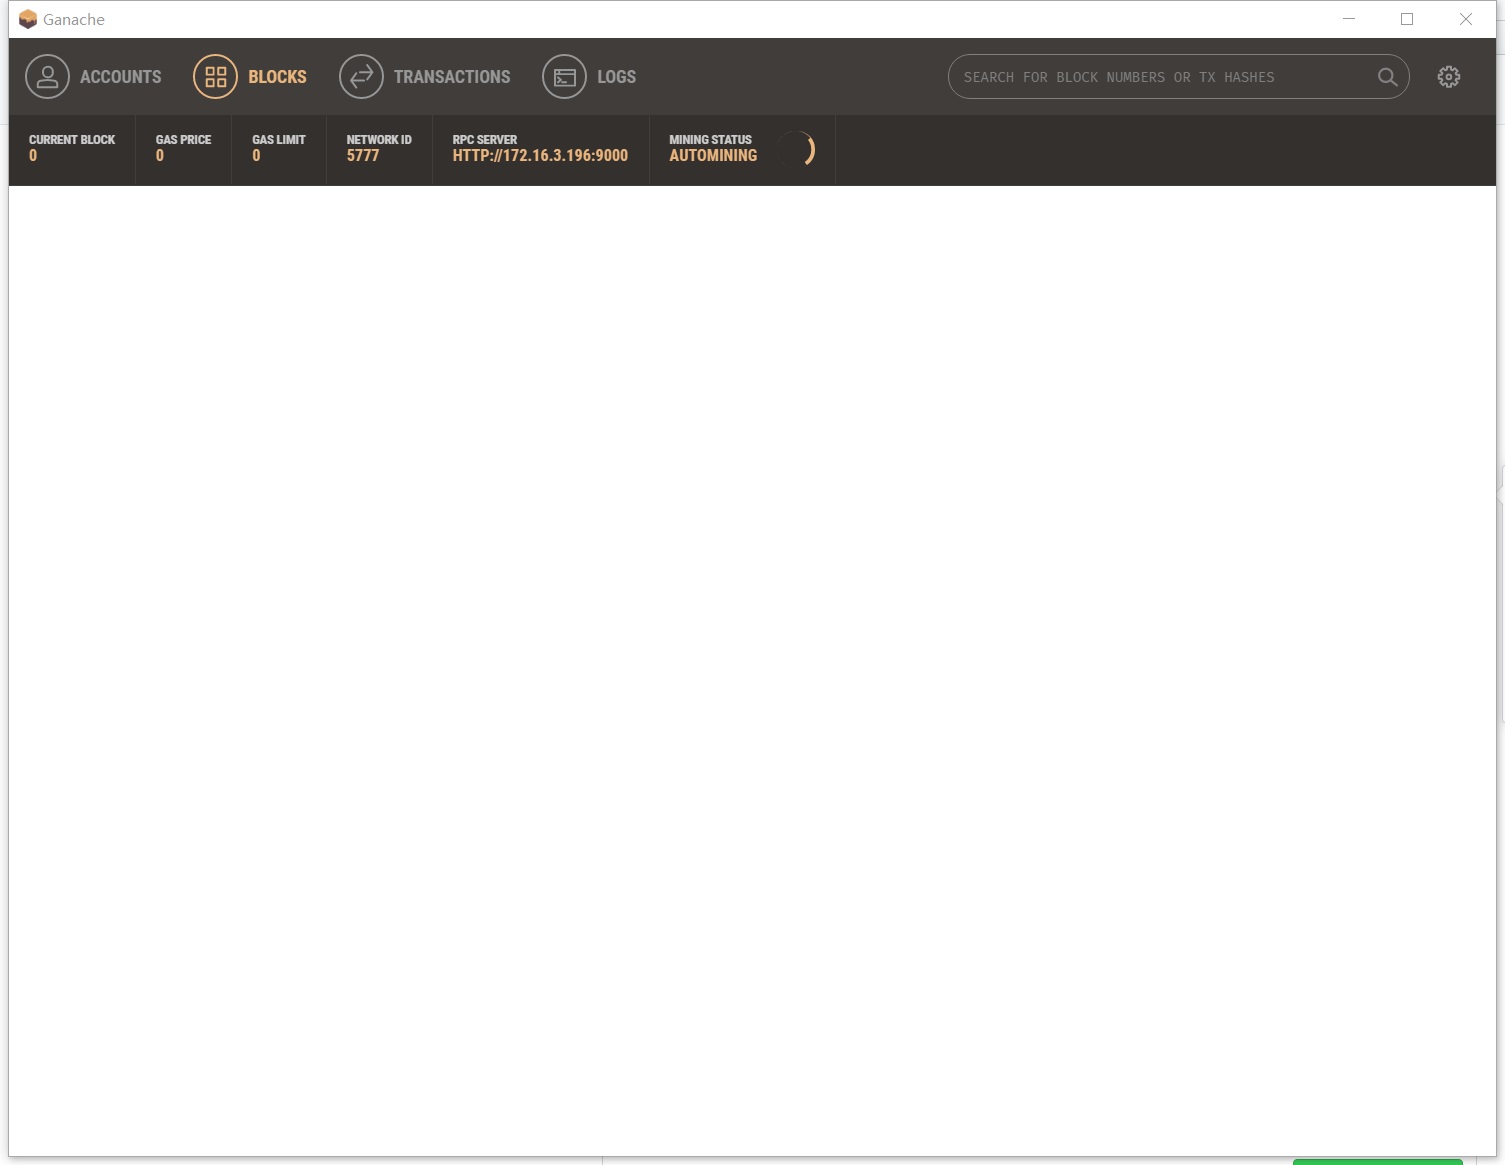Click the Gas Price status item

click(x=182, y=148)
